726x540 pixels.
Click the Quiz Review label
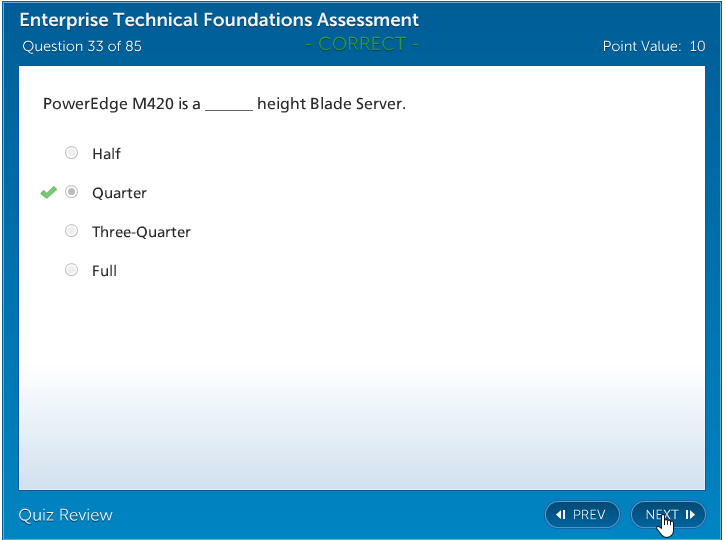(x=66, y=515)
